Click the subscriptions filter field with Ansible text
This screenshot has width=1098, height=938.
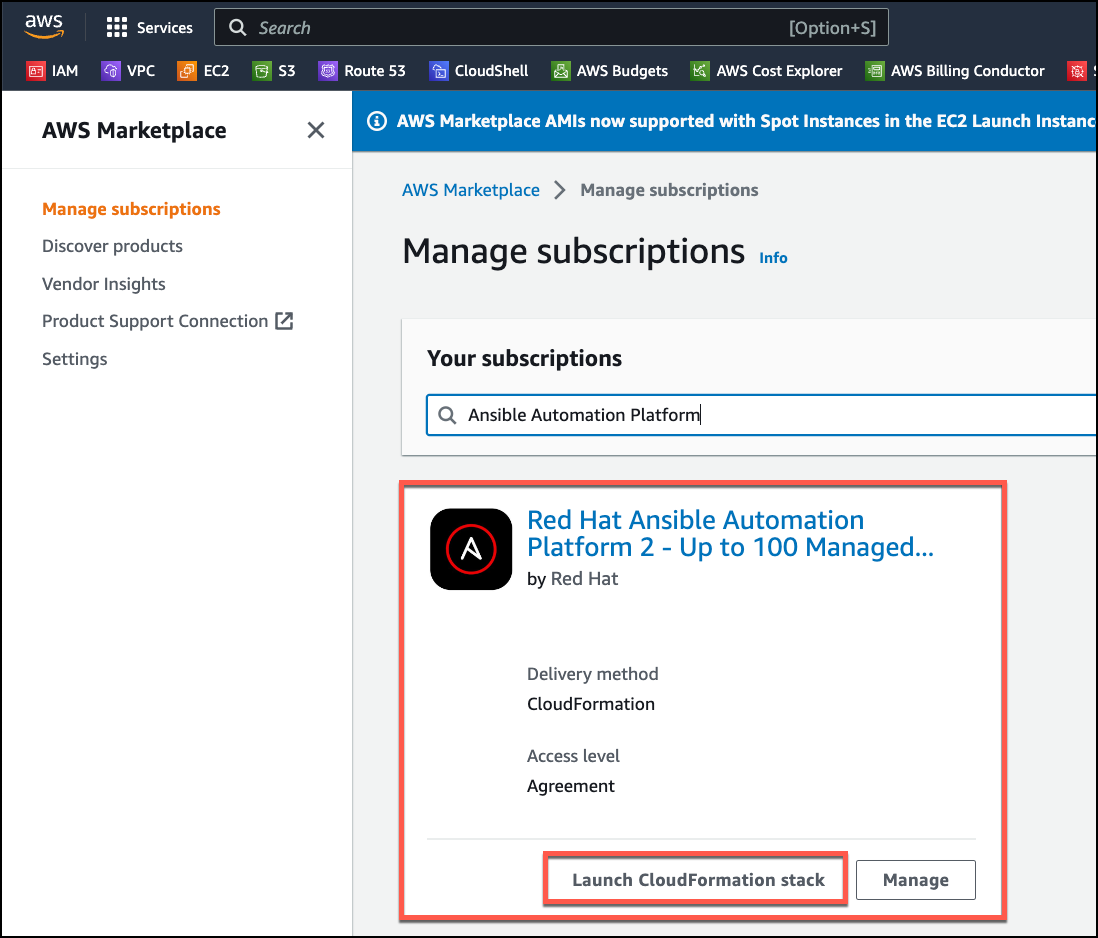pos(761,415)
